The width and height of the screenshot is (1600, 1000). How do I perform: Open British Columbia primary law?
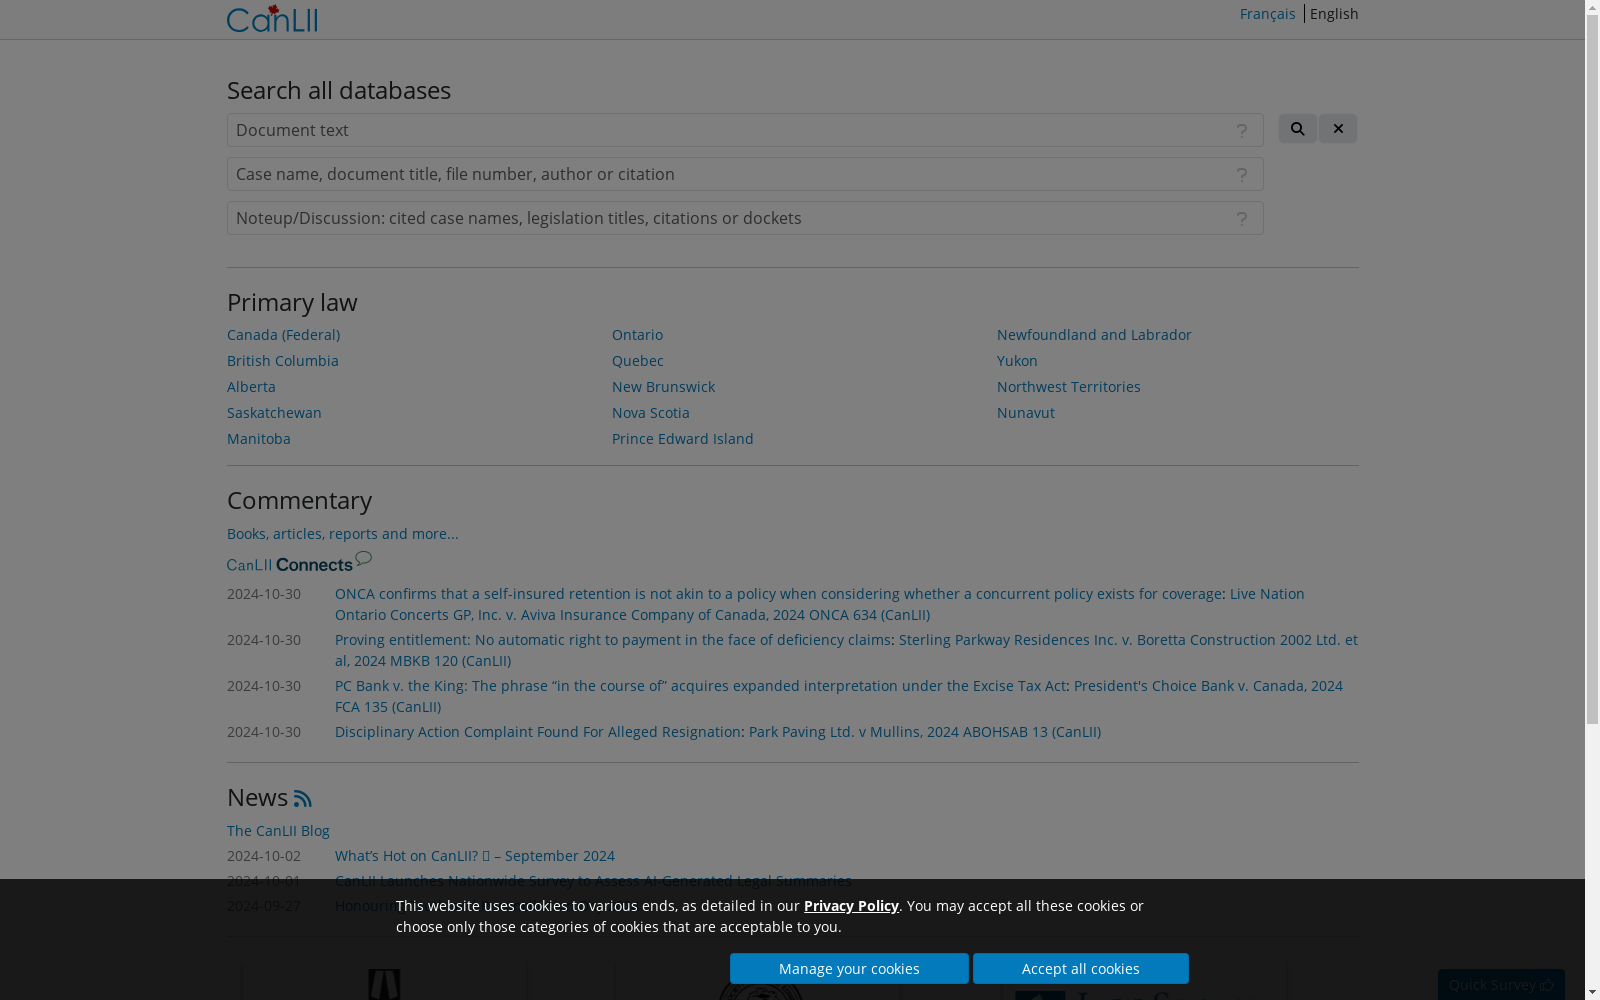point(283,361)
